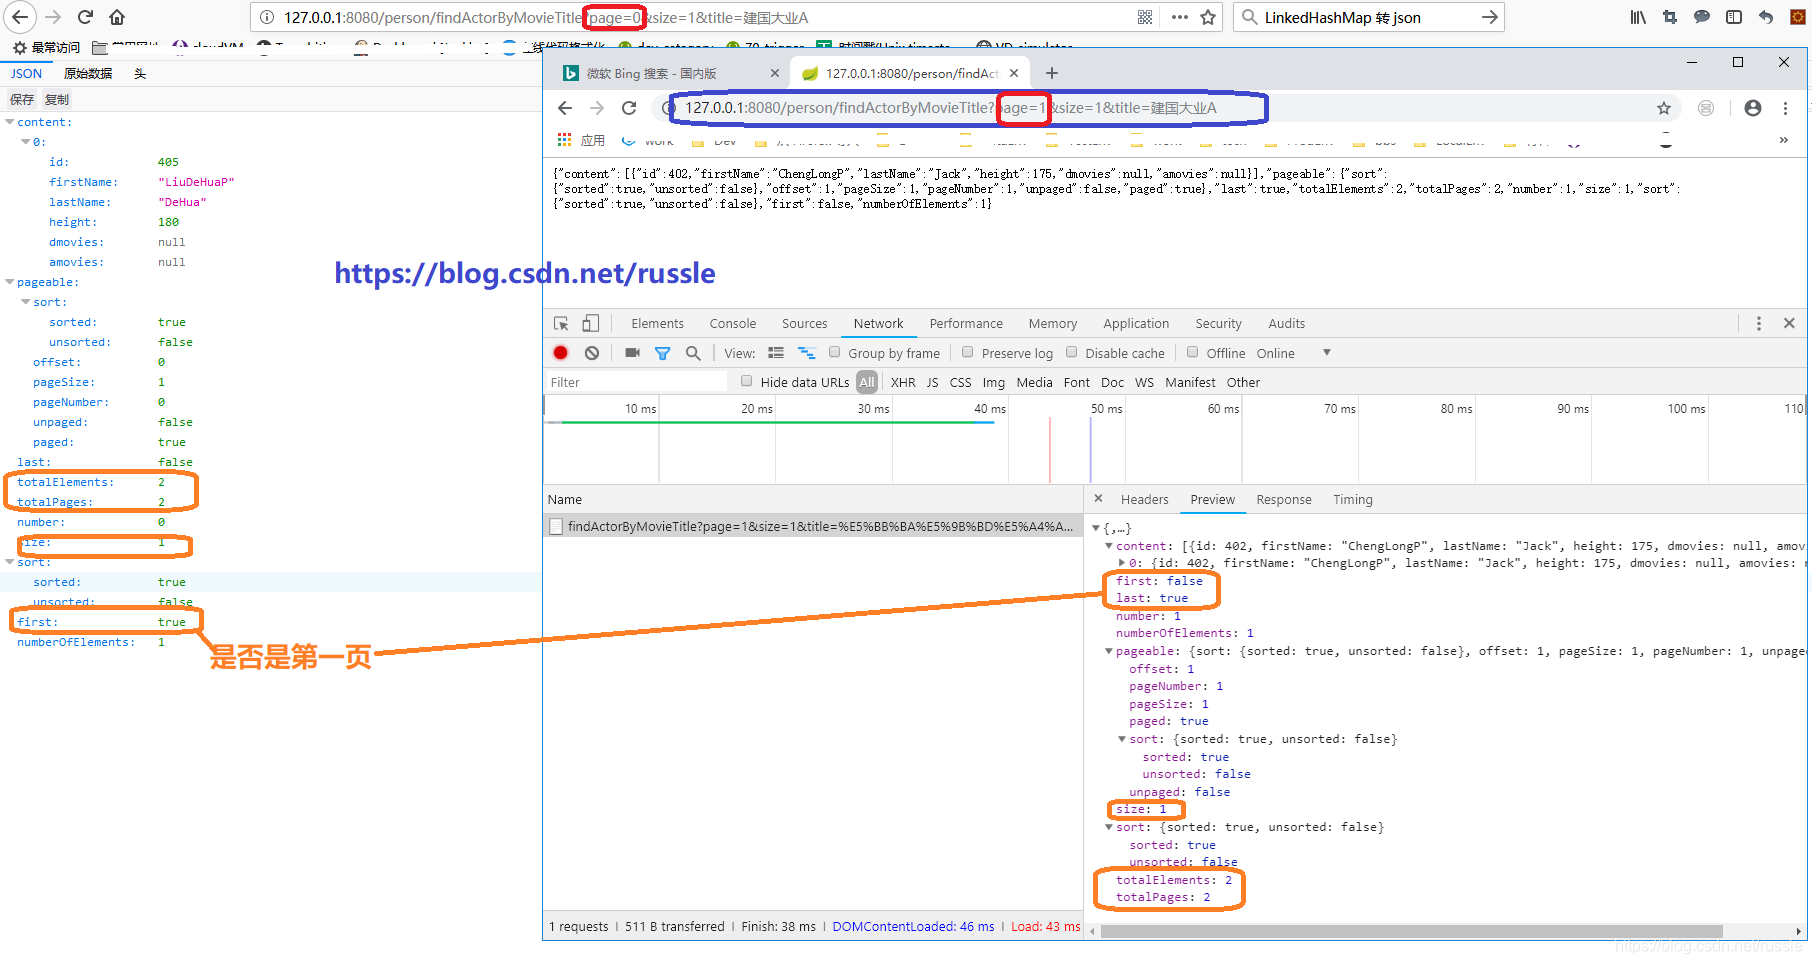The height and width of the screenshot is (964, 1812).
Task: Activate the inspect element picker
Action: point(561,323)
